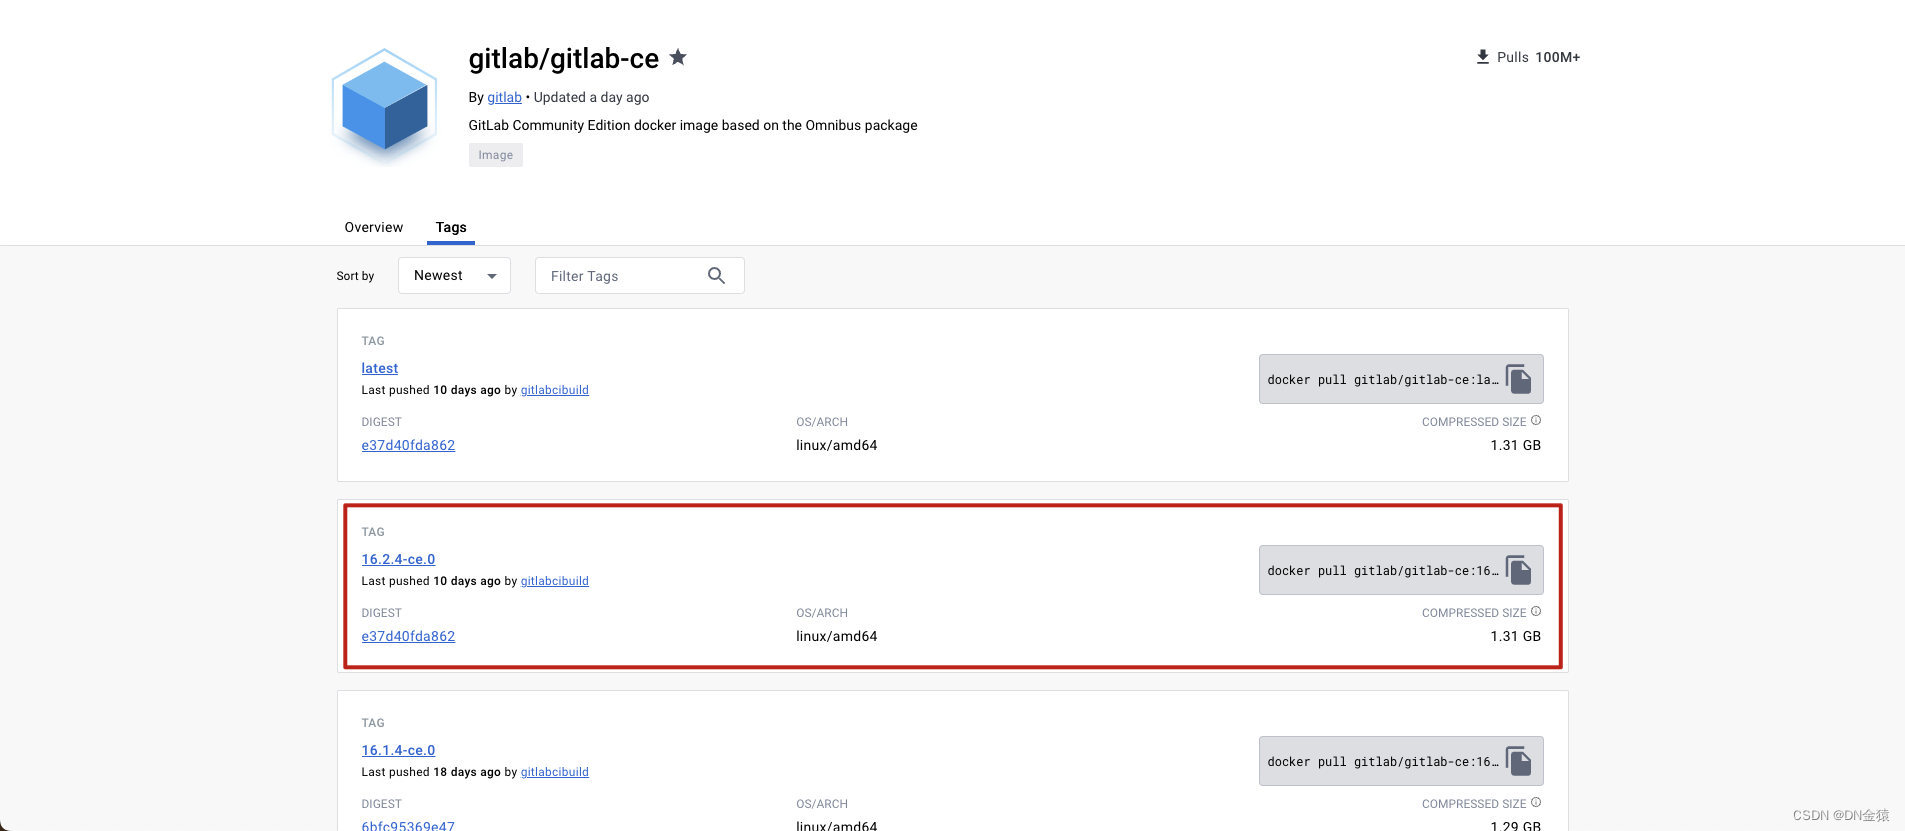Switch to the Overview tab
The image size is (1905, 831).
373,227
